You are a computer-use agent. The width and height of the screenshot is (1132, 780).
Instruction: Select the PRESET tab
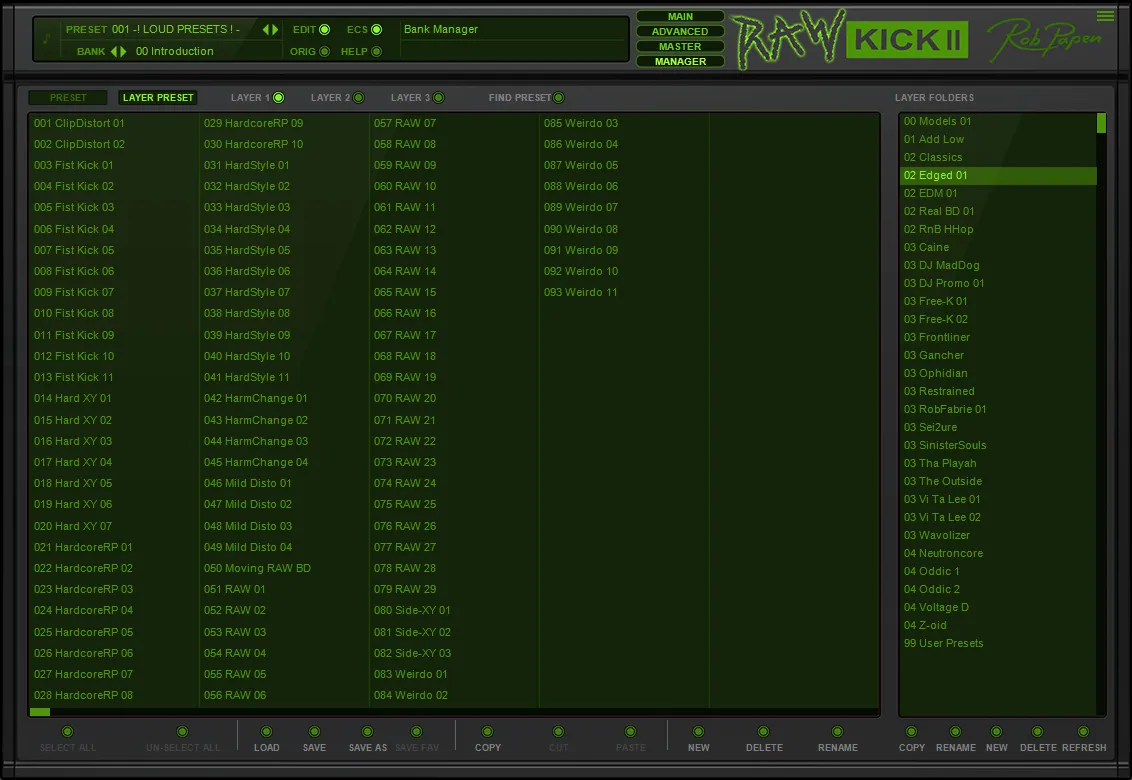[x=68, y=98]
